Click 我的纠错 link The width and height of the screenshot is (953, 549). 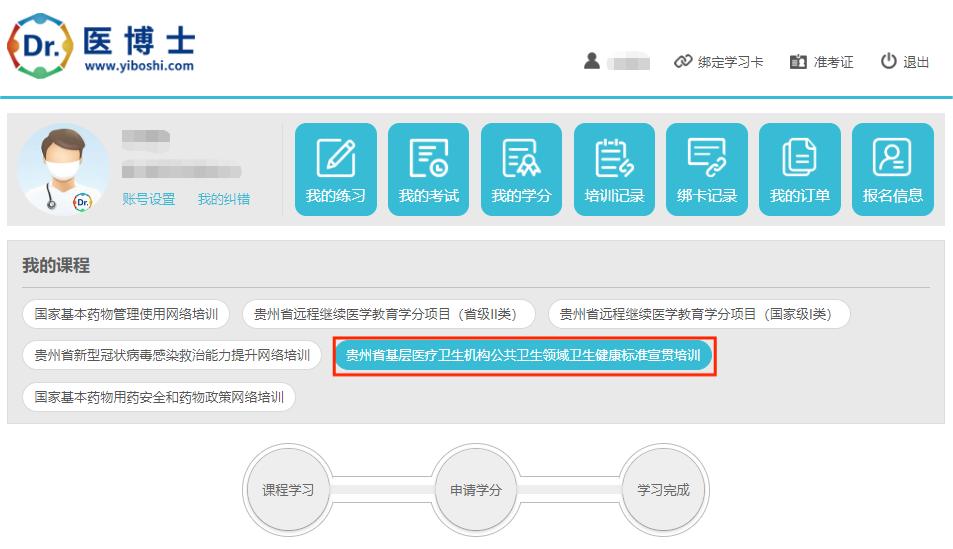tap(223, 199)
